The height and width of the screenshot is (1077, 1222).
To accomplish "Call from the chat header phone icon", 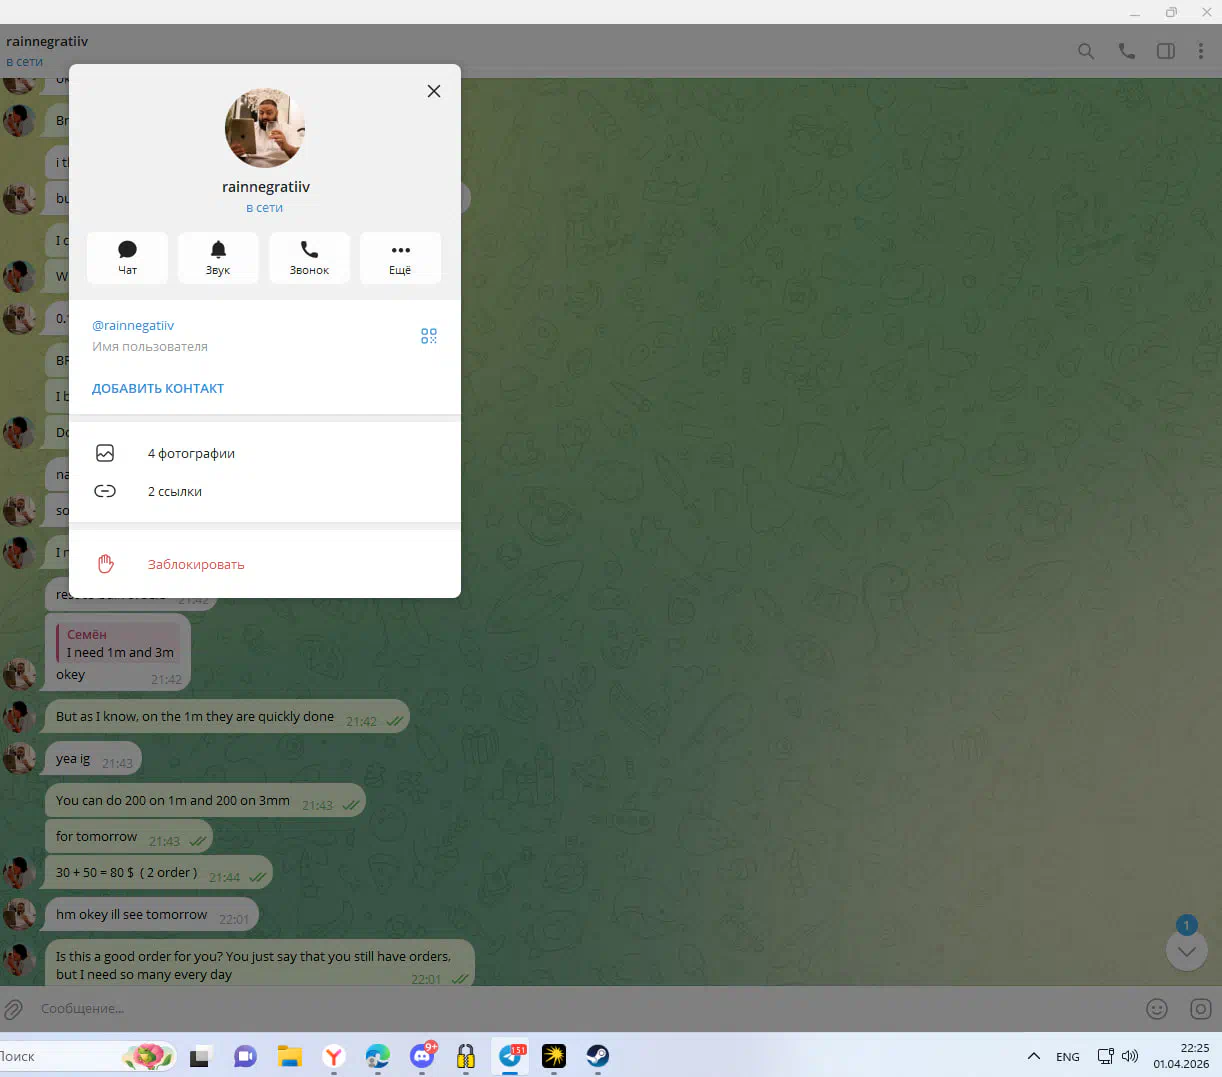I will click(x=1127, y=51).
